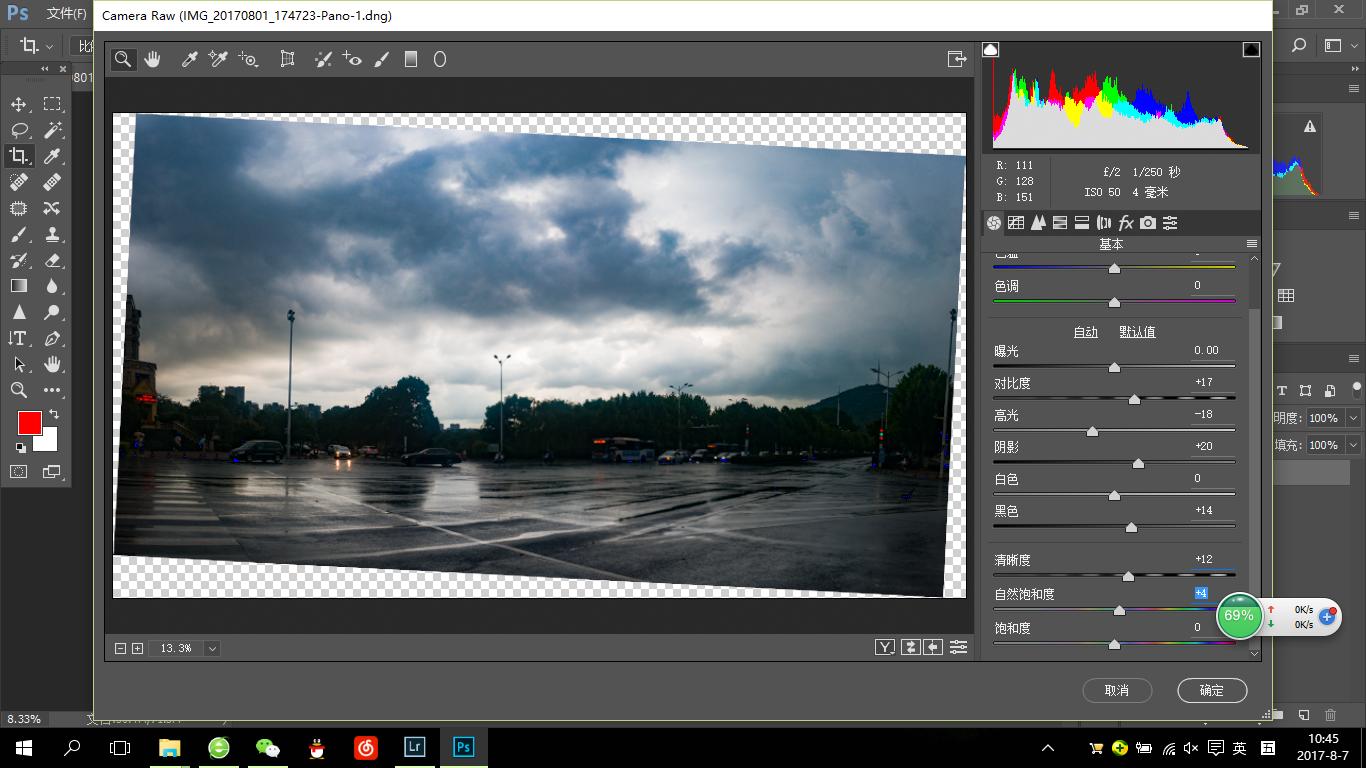Click the 自然饱和度 value input field
This screenshot has height=768, width=1366.
1202,593
